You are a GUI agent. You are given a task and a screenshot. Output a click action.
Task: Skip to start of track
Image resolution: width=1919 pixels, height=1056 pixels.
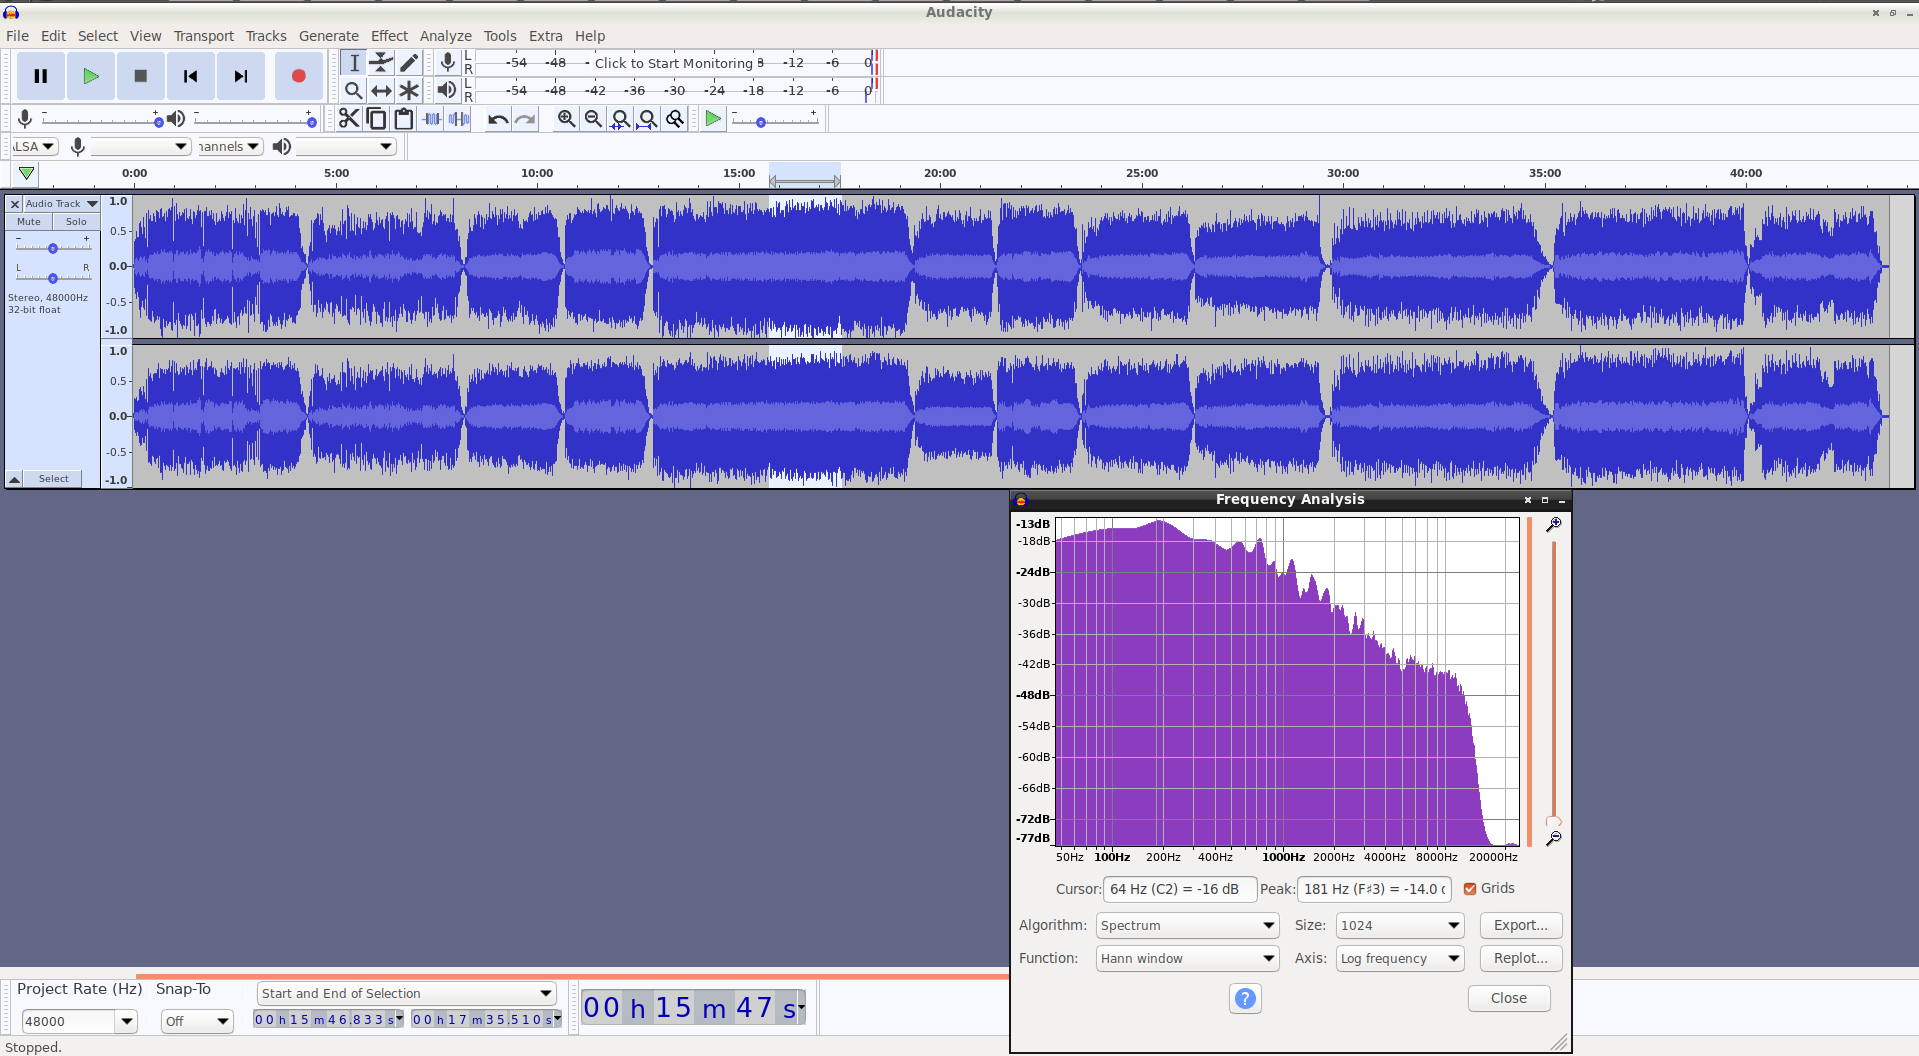point(191,76)
